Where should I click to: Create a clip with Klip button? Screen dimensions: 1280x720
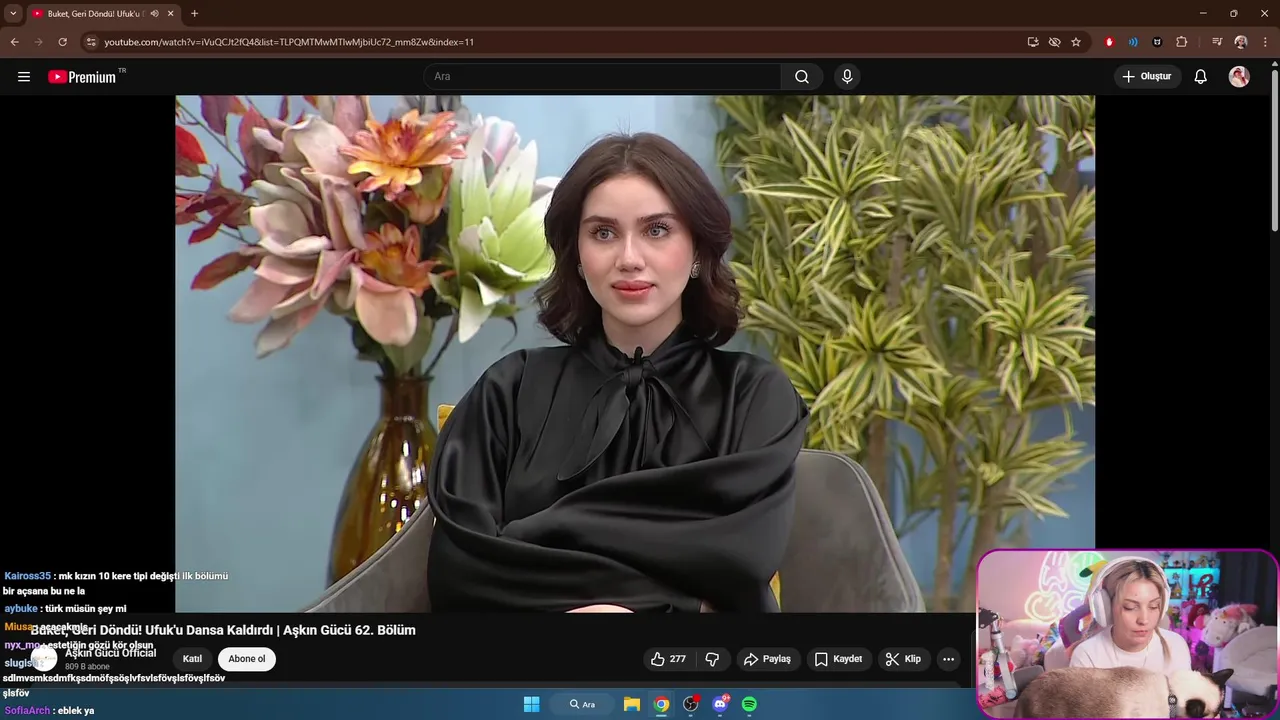coord(904,659)
